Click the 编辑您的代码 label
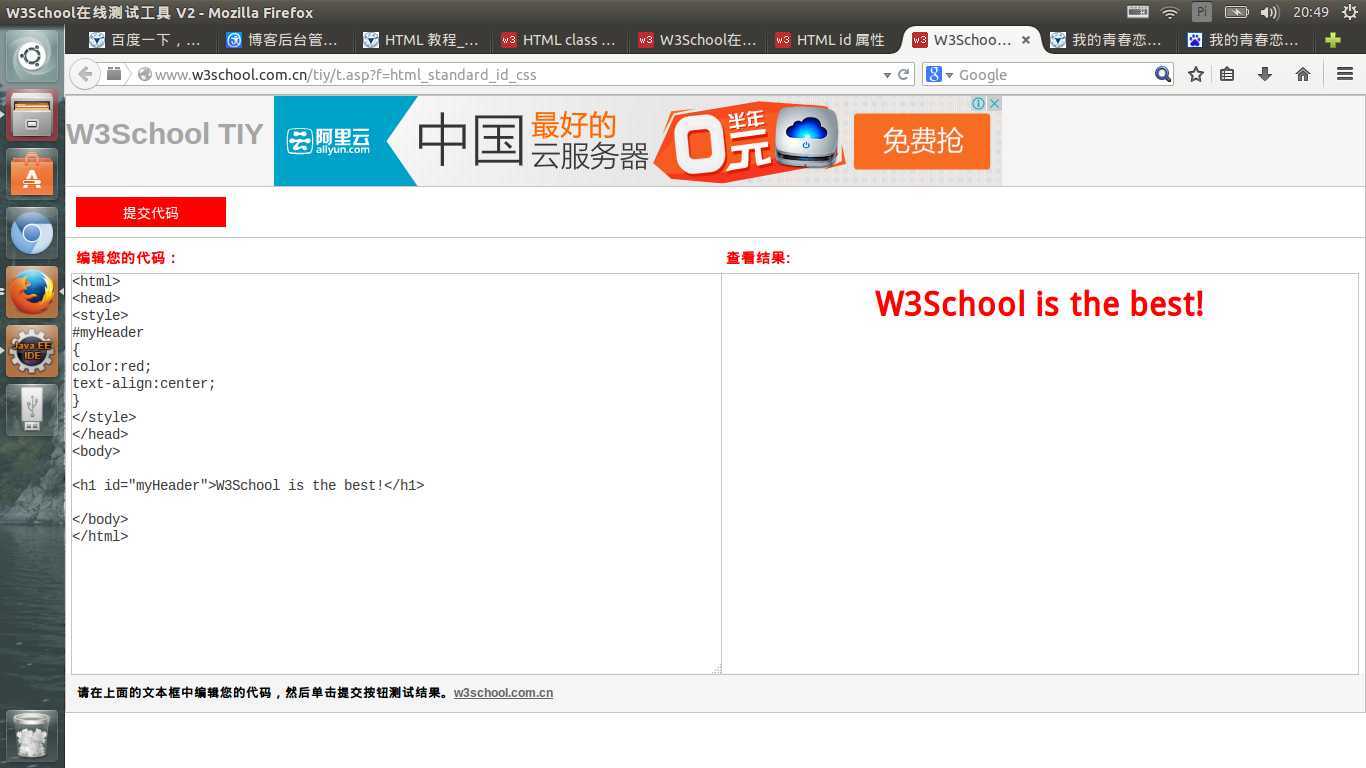1366x768 pixels. [127, 257]
